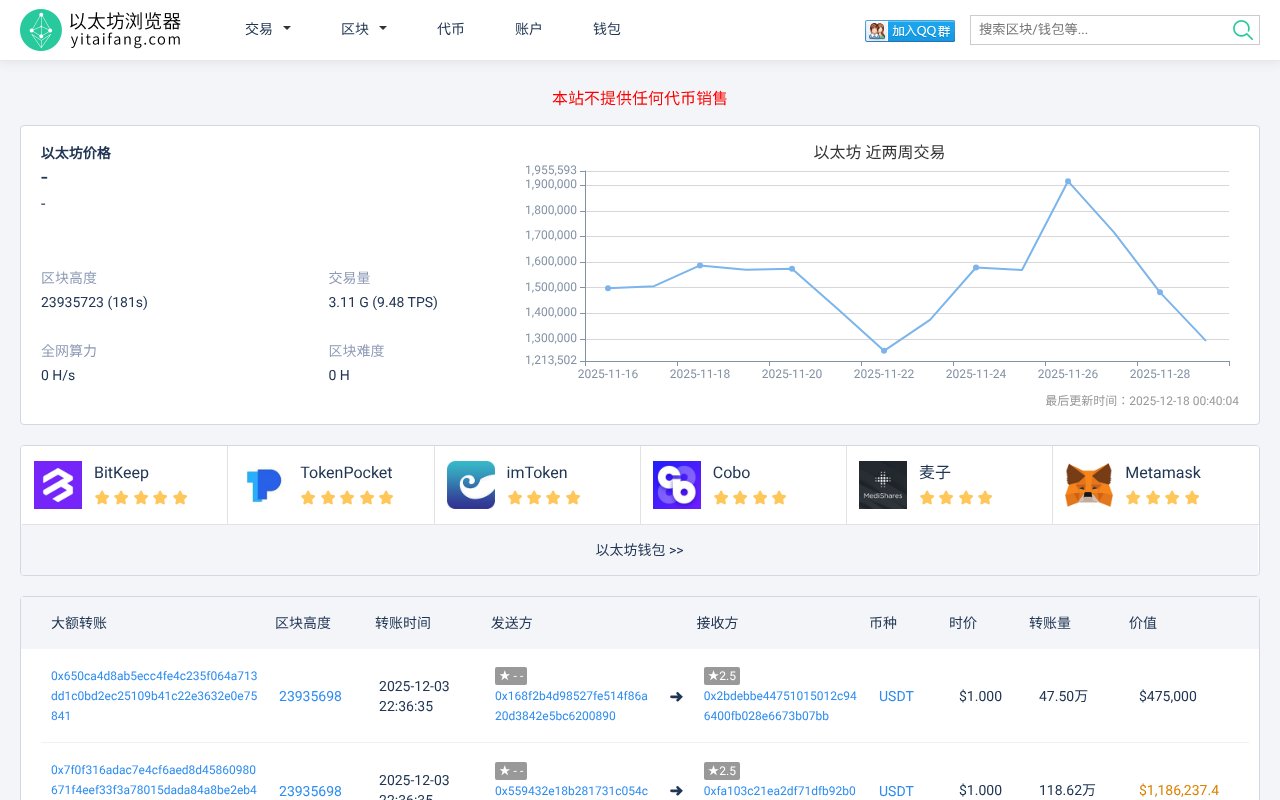1280x800 pixels.
Task: Select the 钱包 menu item
Action: (x=605, y=29)
